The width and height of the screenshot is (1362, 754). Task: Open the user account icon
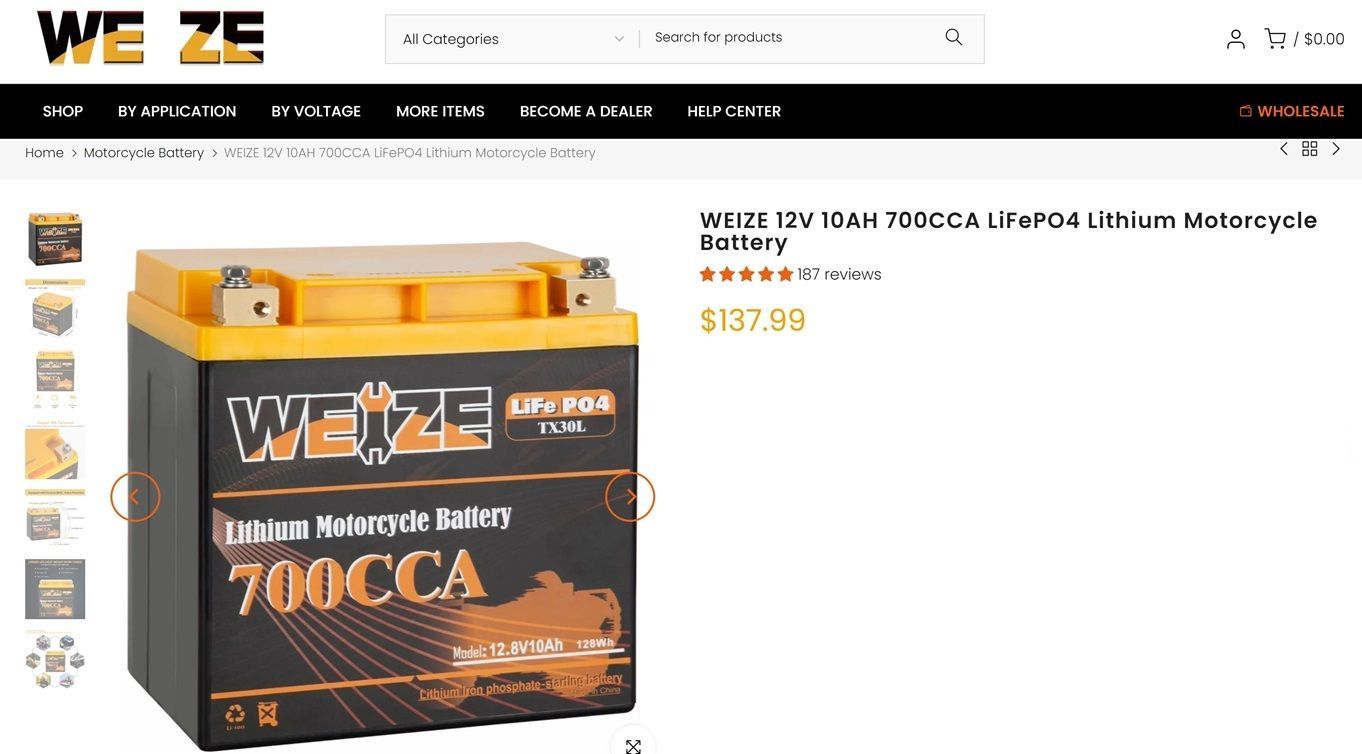[x=1236, y=39]
